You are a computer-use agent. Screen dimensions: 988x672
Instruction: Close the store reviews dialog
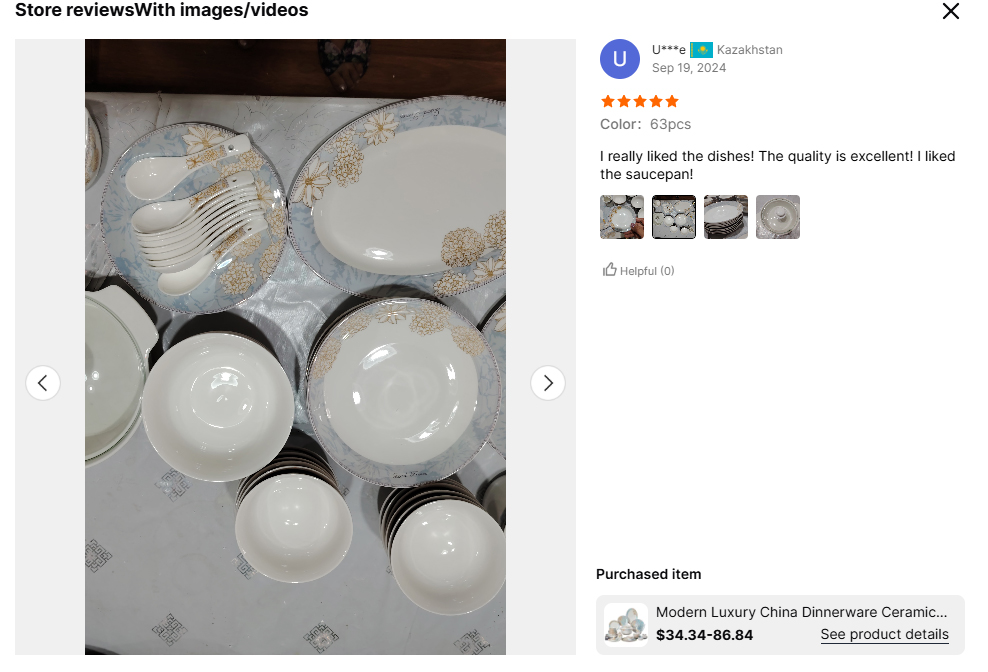(x=950, y=11)
